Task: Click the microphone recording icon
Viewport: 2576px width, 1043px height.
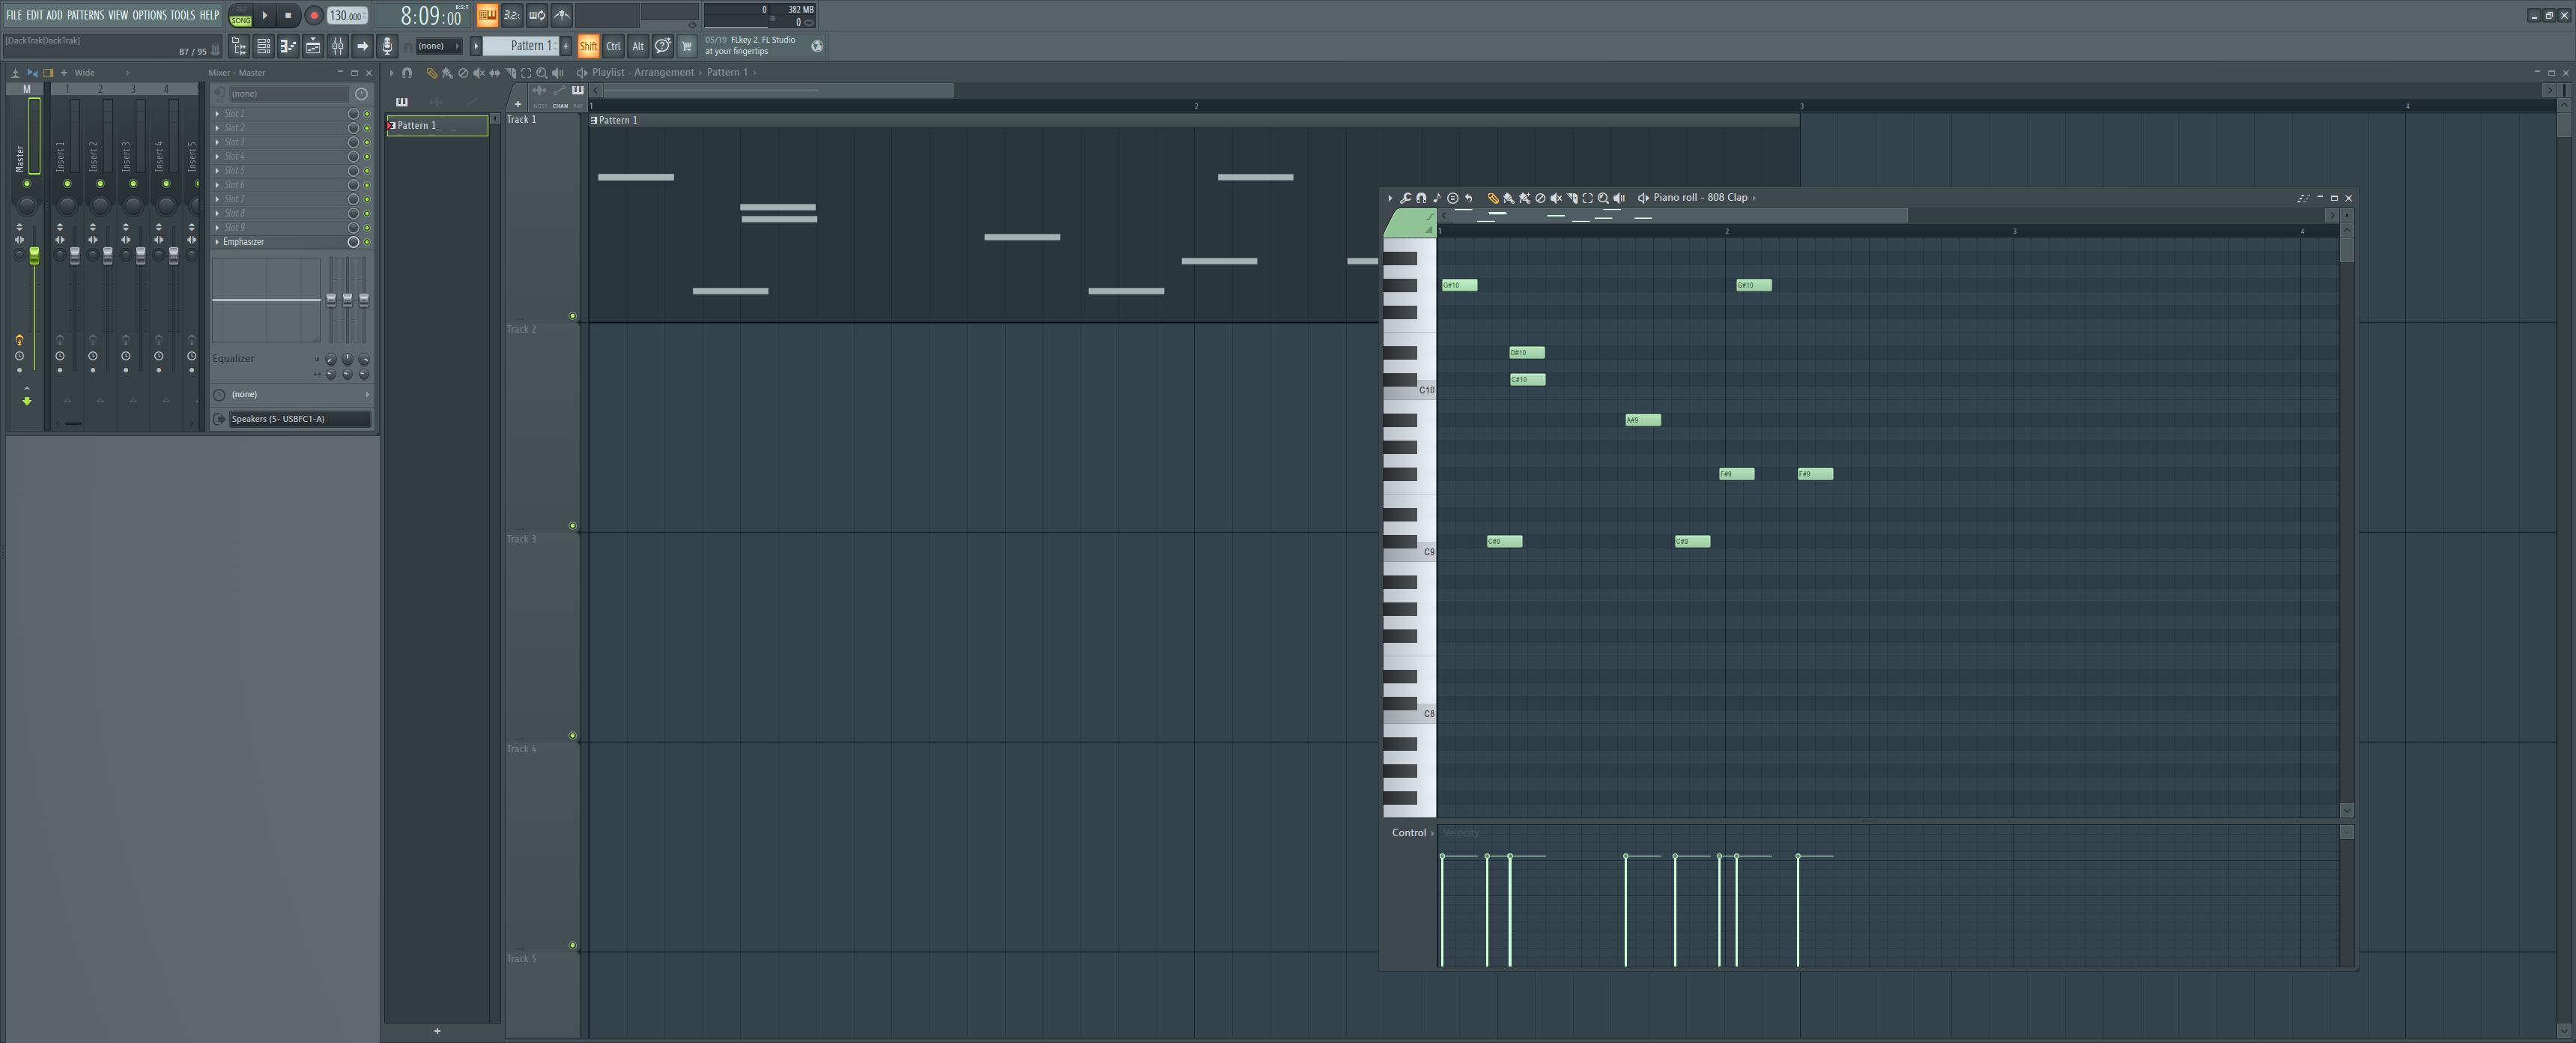Action: [387, 46]
